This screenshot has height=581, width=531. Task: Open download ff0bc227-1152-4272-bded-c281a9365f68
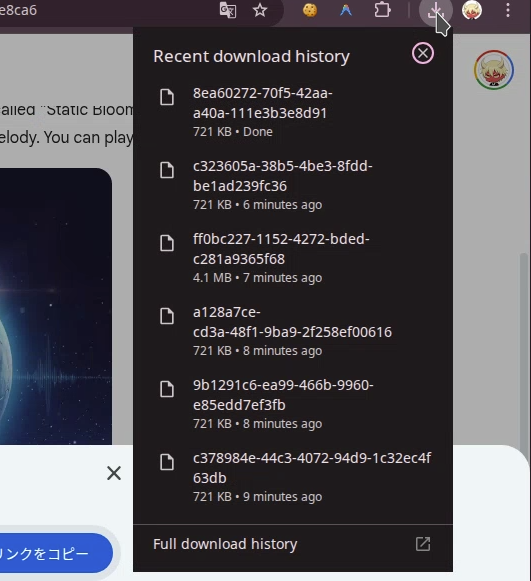click(x=293, y=258)
